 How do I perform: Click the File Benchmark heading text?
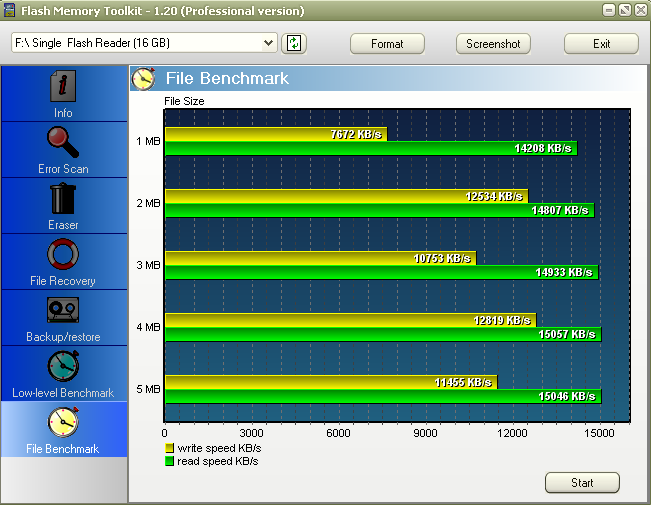tap(227, 78)
